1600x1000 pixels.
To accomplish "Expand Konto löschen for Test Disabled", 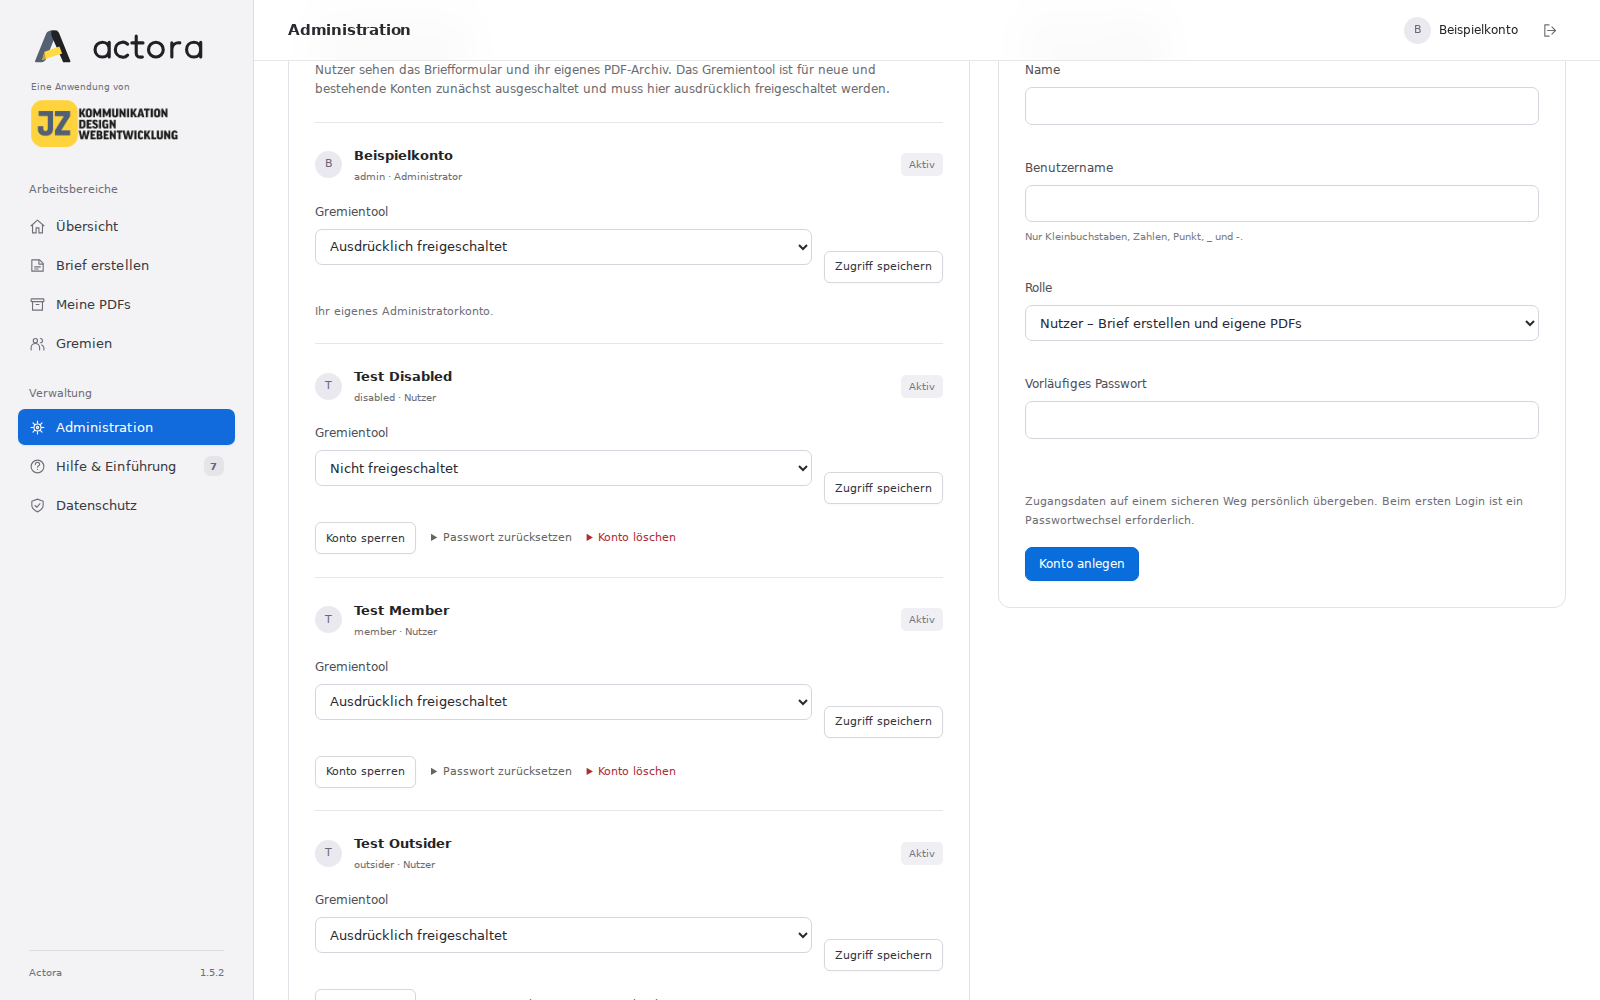I will tap(631, 538).
